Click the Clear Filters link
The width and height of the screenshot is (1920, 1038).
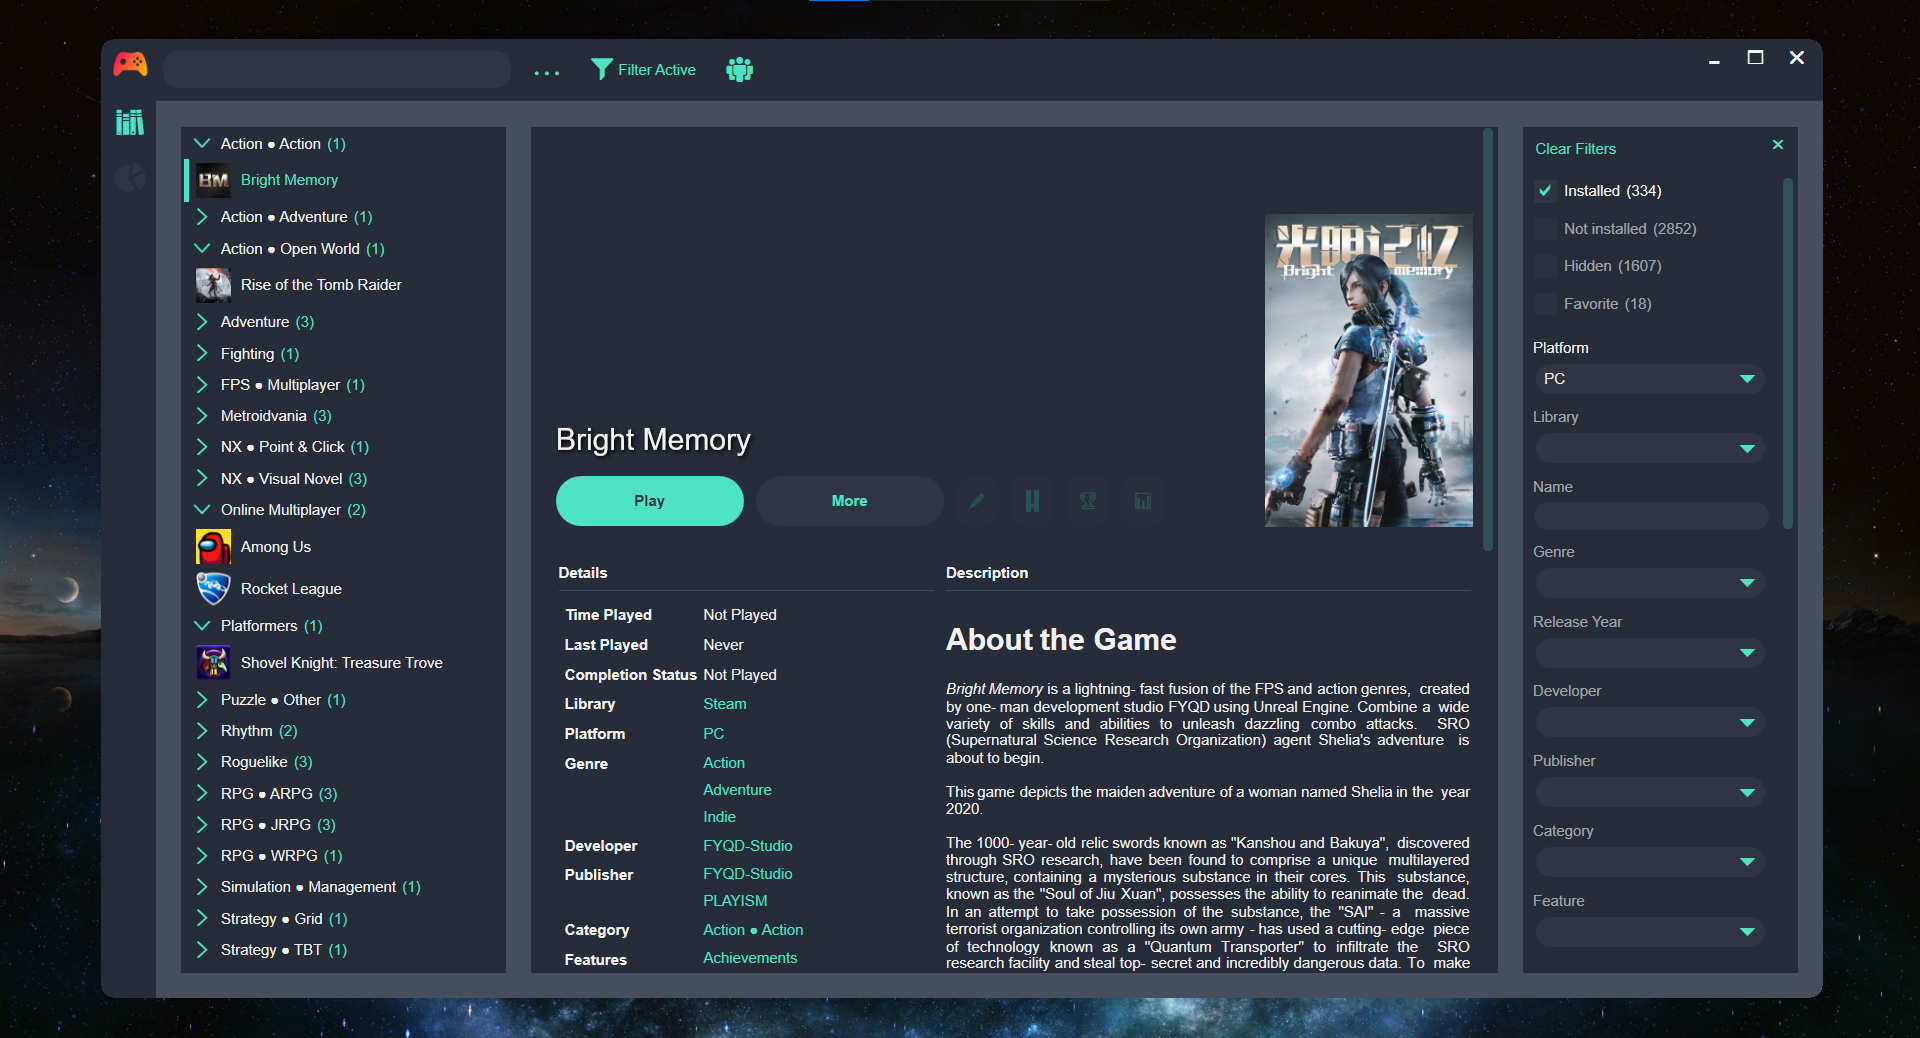pos(1575,149)
